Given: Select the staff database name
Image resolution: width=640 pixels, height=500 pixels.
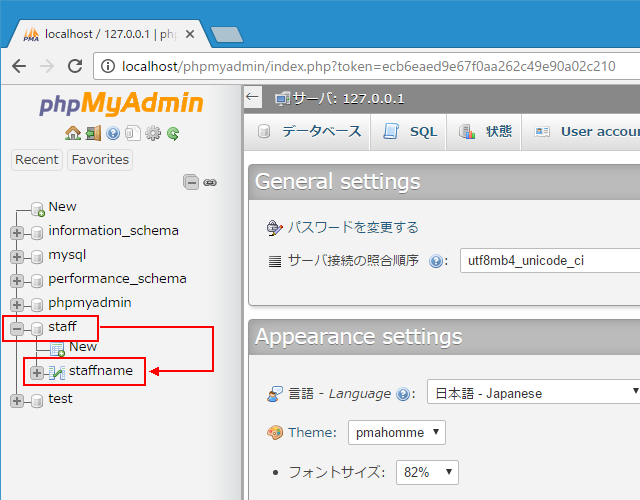Looking at the screenshot, I should 62,327.
